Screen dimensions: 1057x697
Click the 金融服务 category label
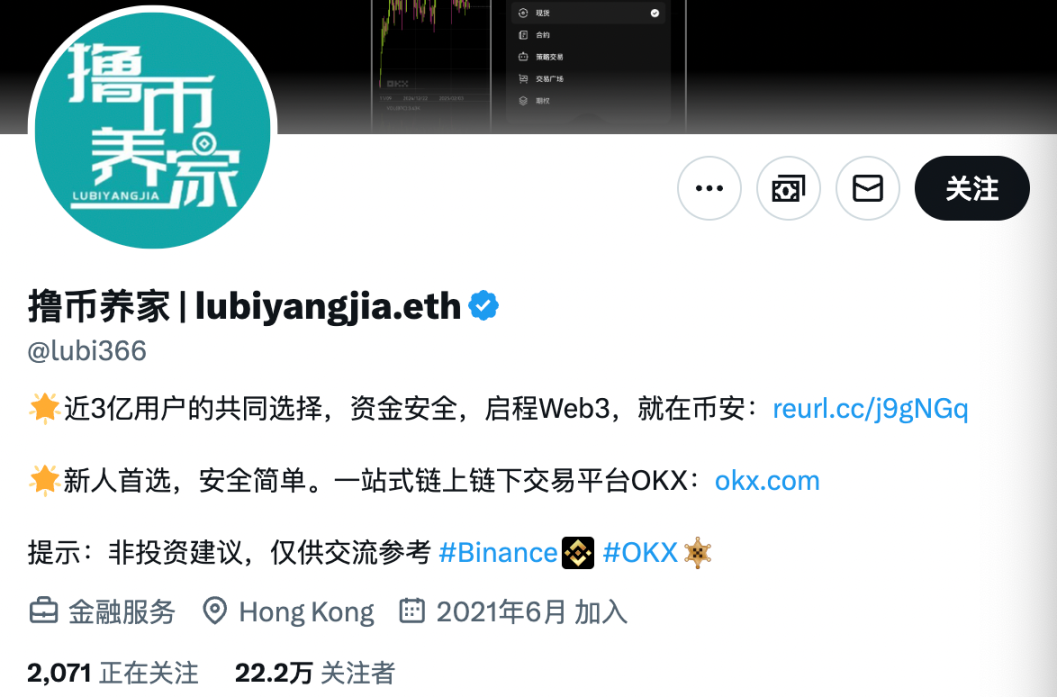click(122, 611)
